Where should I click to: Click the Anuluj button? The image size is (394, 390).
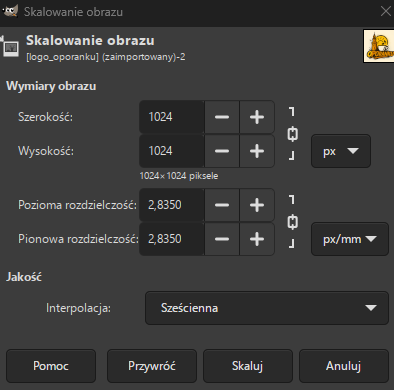[x=344, y=366]
